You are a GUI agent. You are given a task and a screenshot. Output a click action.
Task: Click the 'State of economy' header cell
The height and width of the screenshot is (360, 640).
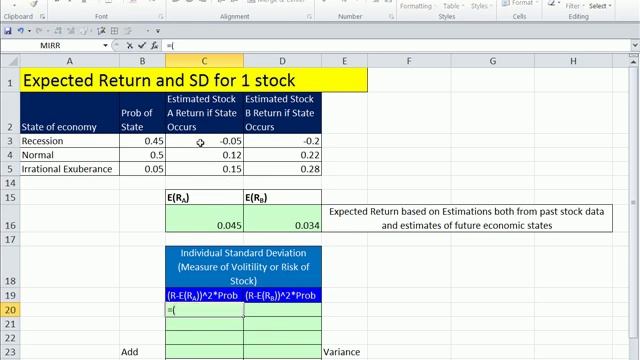pyautogui.click(x=69, y=113)
